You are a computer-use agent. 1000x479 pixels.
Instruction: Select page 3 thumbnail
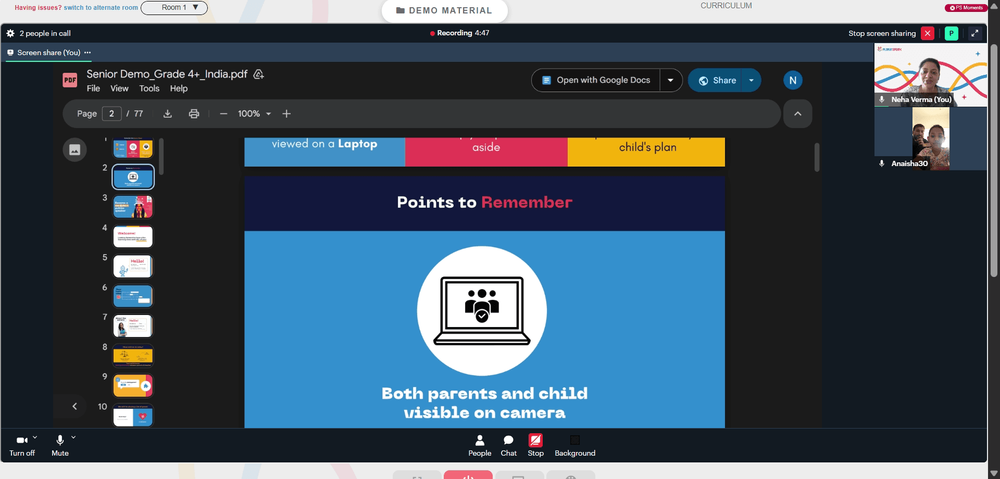tap(133, 207)
